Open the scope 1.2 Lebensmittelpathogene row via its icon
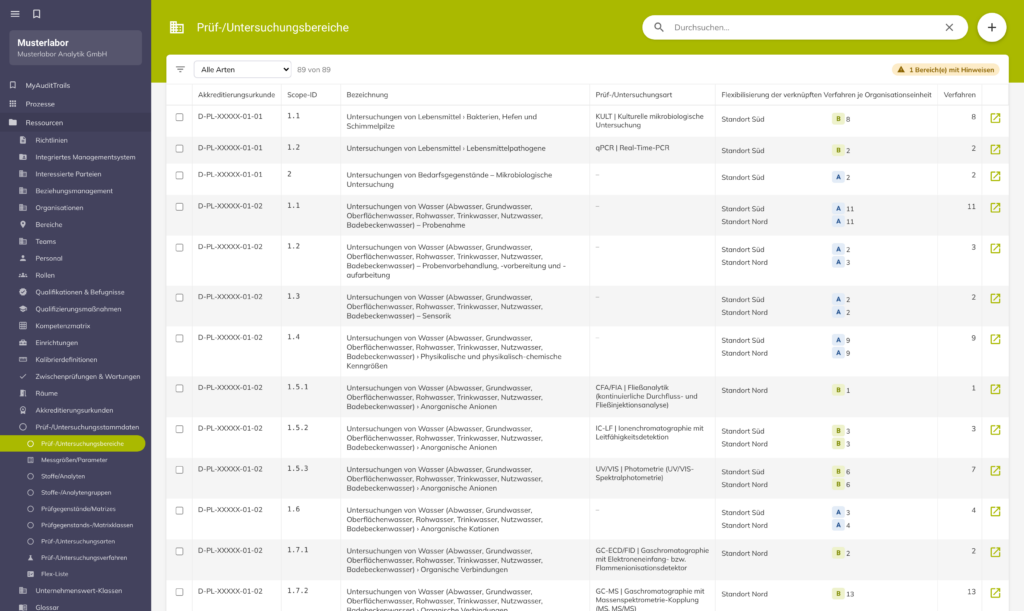Screen dimensions: 1024x611 pyautogui.click(x=995, y=149)
